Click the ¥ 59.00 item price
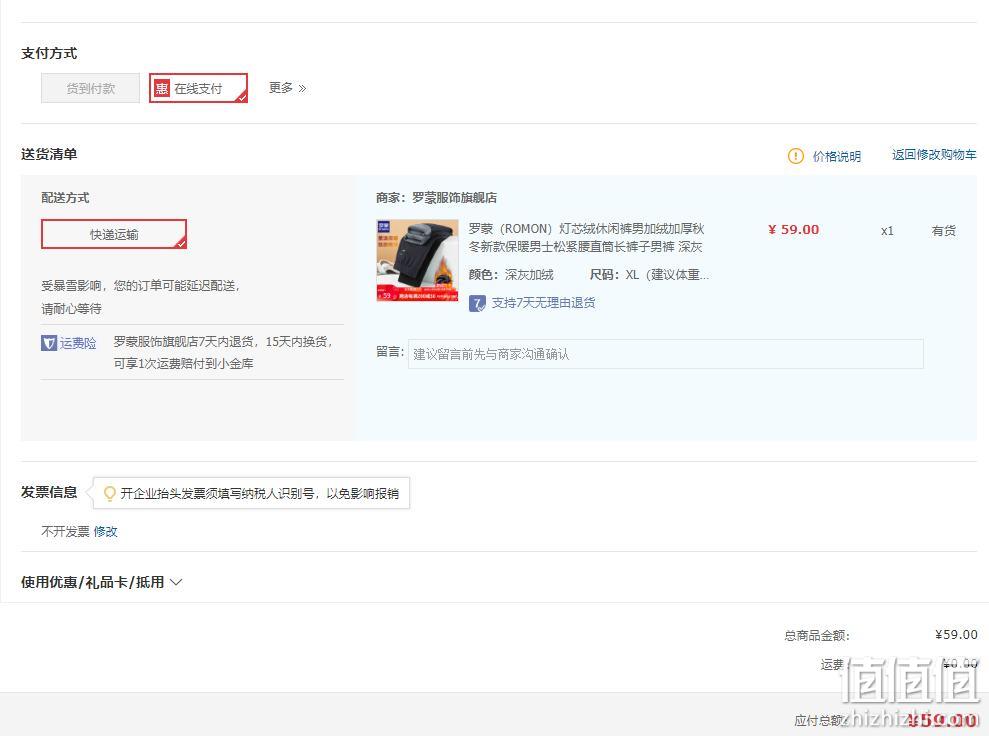 point(793,230)
